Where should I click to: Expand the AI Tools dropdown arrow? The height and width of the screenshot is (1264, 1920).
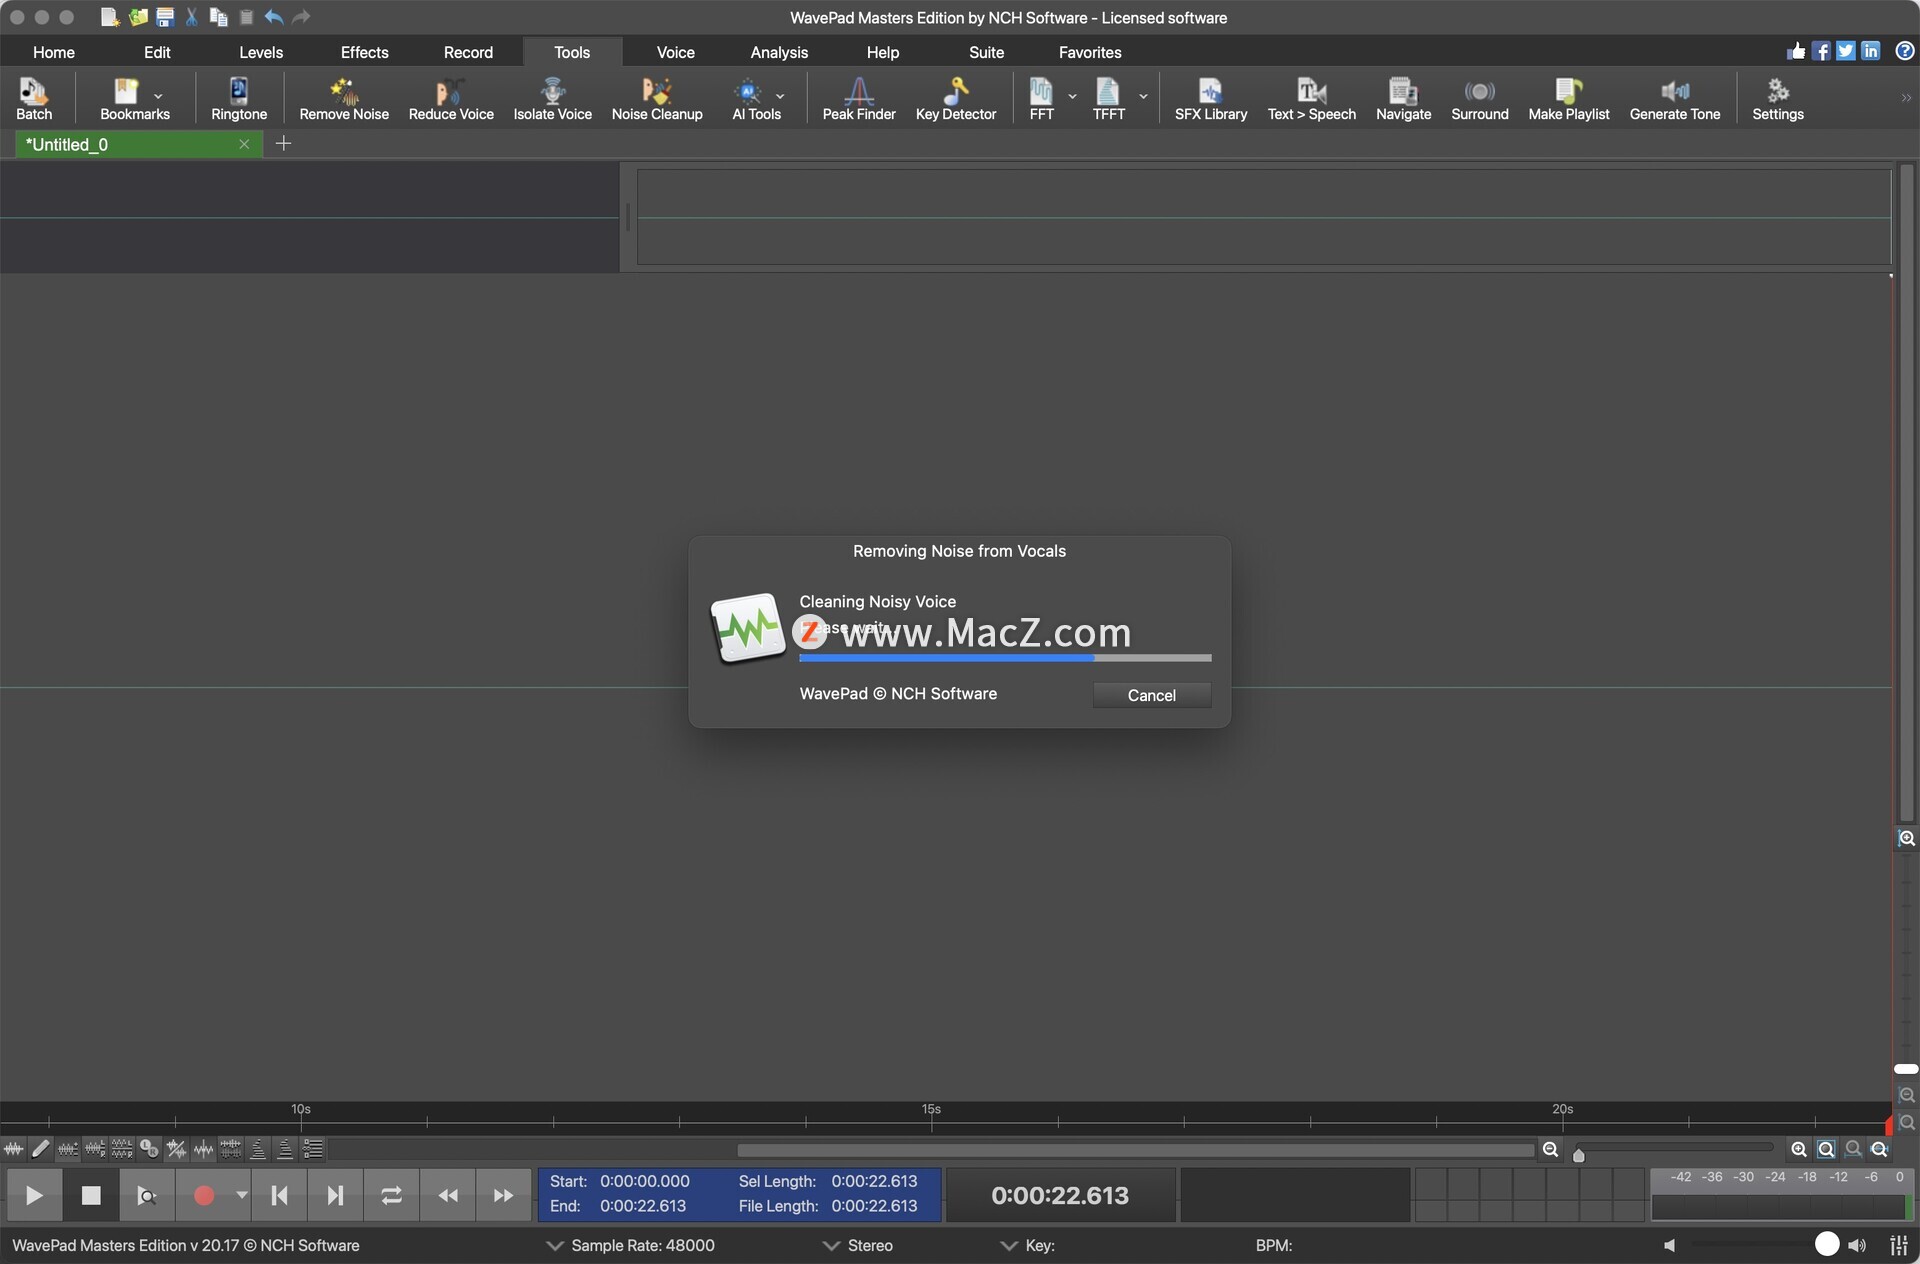tap(780, 97)
